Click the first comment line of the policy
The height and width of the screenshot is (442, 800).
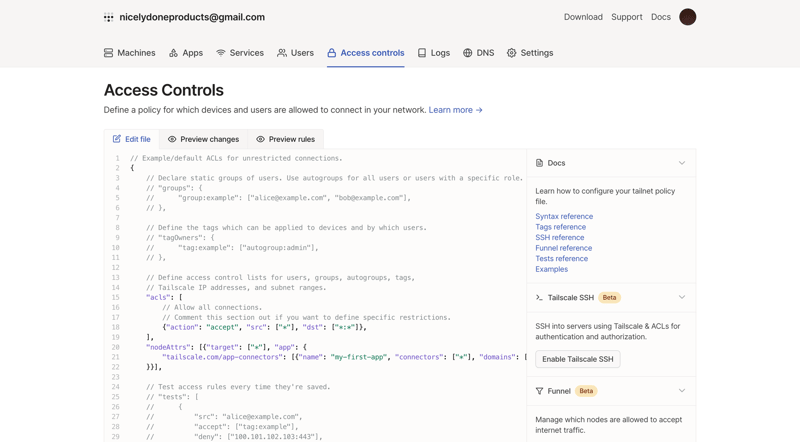[x=236, y=158]
